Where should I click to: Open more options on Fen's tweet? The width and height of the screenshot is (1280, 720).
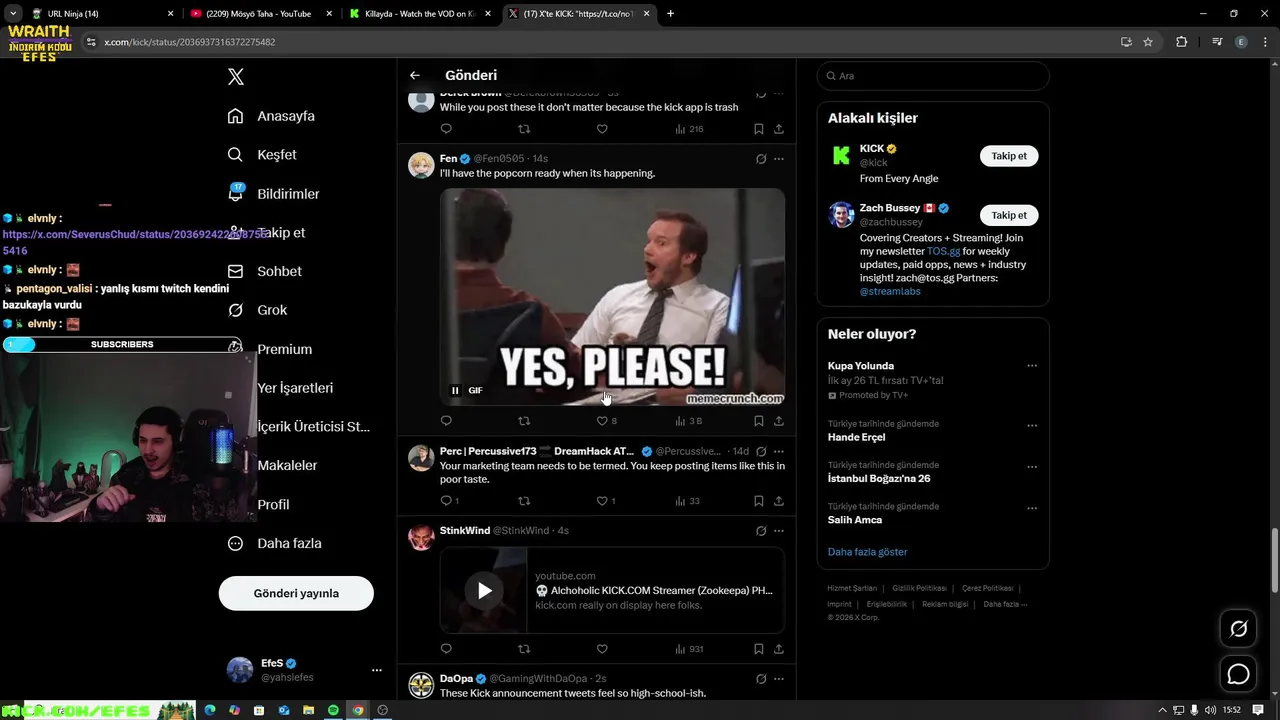[x=779, y=159]
